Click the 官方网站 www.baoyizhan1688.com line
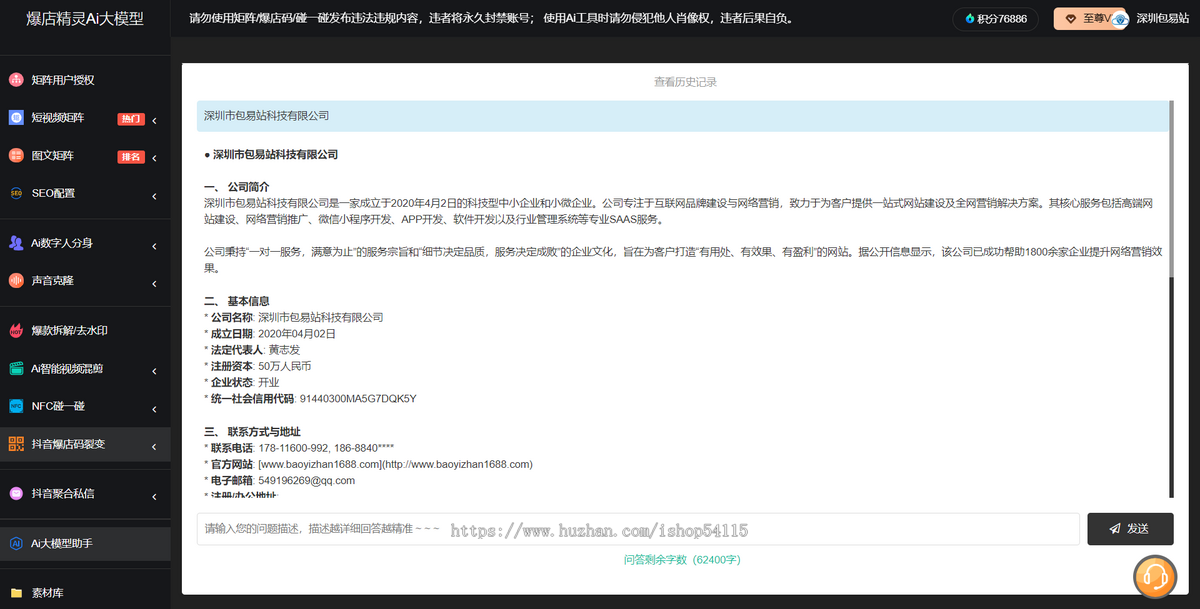This screenshot has width=1200, height=609. click(x=368, y=464)
